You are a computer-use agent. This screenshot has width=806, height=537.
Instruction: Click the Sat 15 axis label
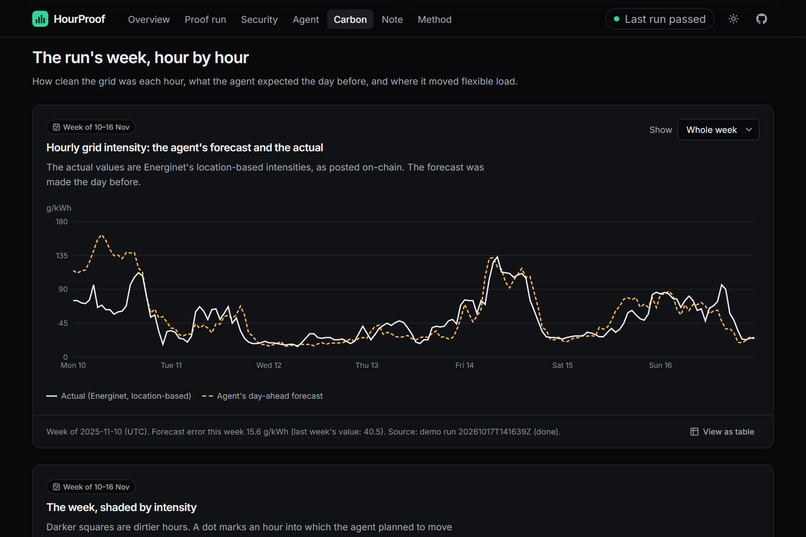(562, 365)
